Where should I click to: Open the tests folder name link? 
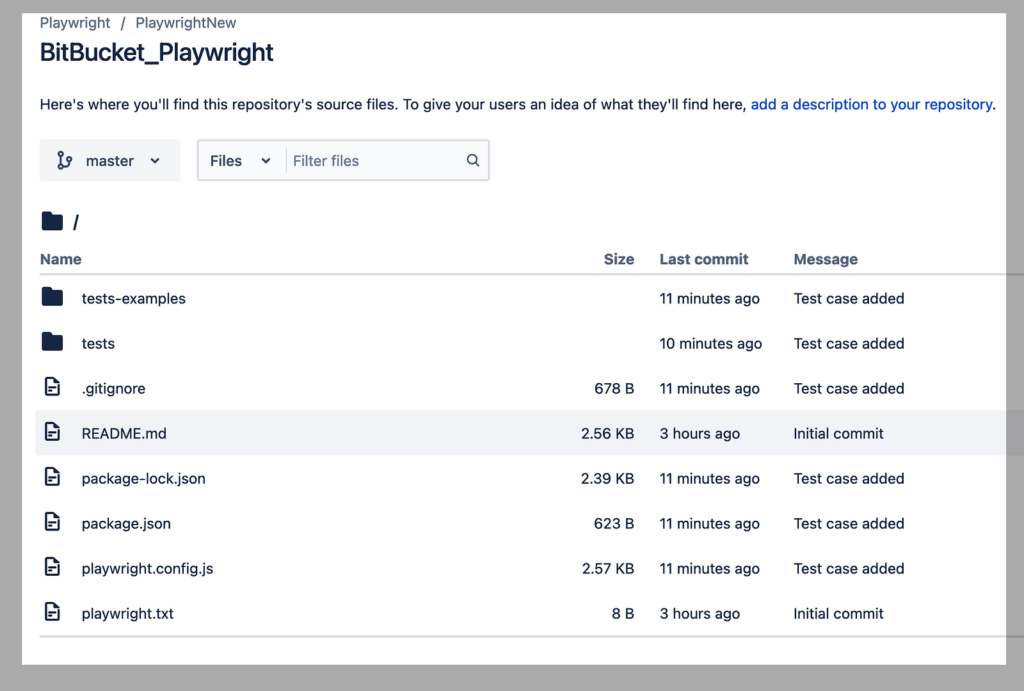coord(98,343)
